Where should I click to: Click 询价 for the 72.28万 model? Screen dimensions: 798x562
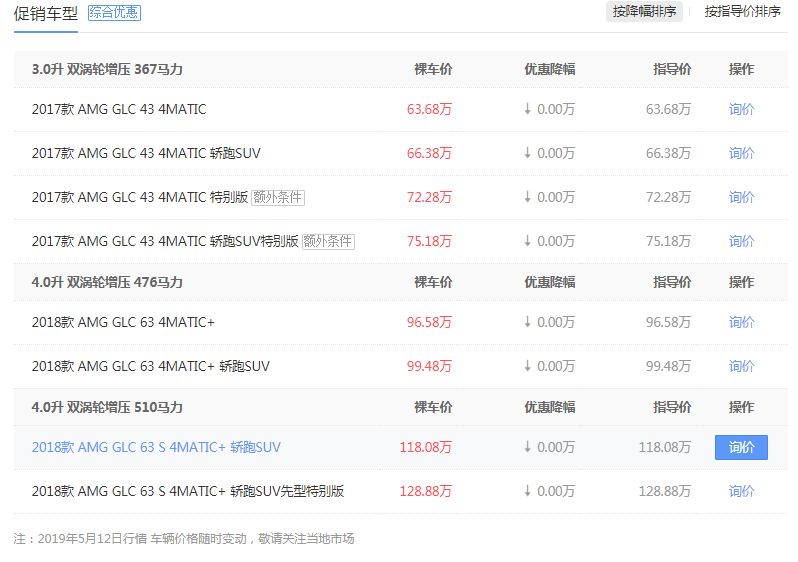[742, 197]
